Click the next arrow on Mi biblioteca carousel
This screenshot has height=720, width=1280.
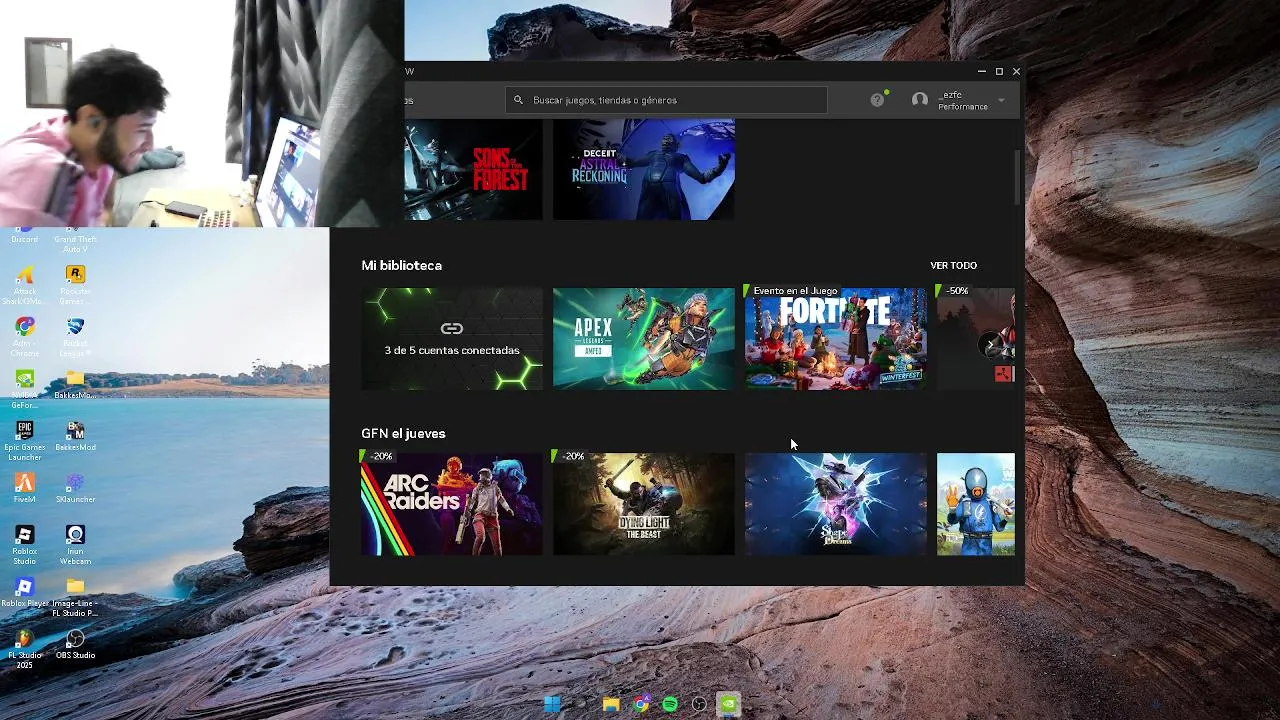pyautogui.click(x=990, y=346)
